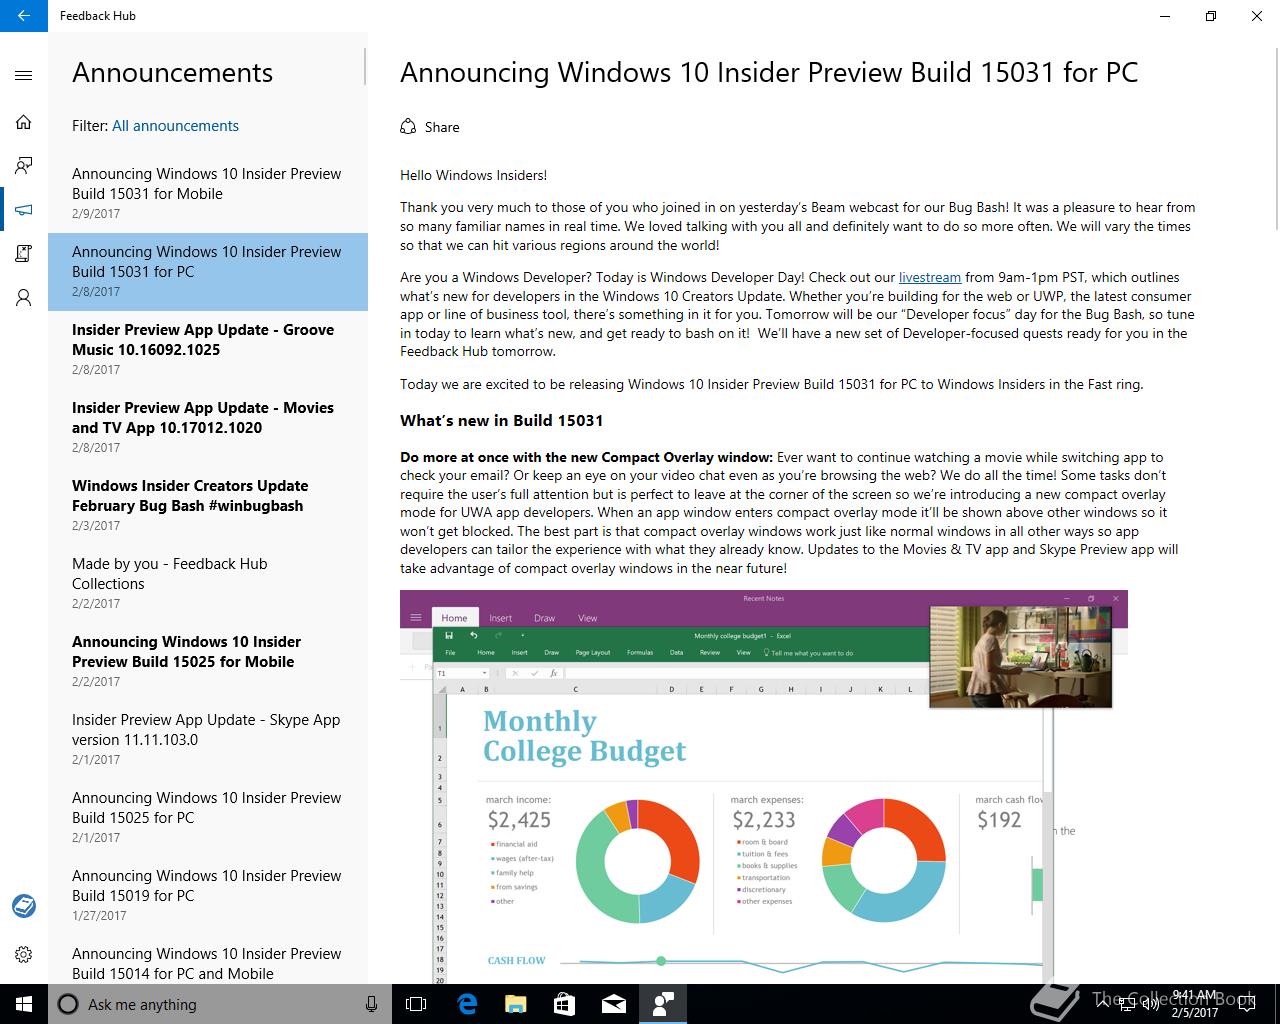This screenshot has height=1024, width=1280.
Task: Change the All announcements filter
Action: tap(175, 126)
